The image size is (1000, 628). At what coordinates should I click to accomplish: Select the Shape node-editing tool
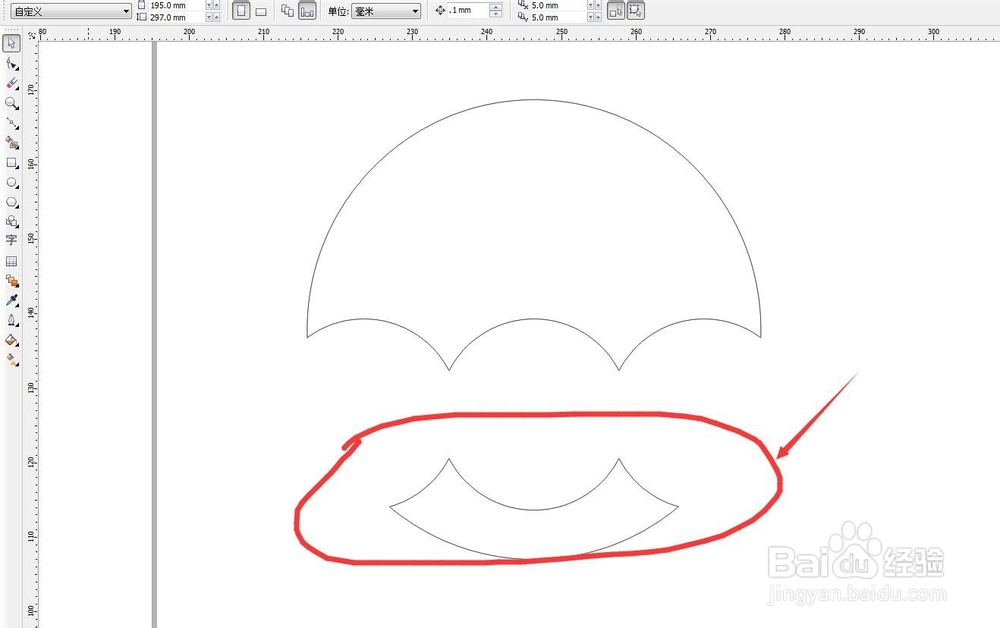[11, 64]
